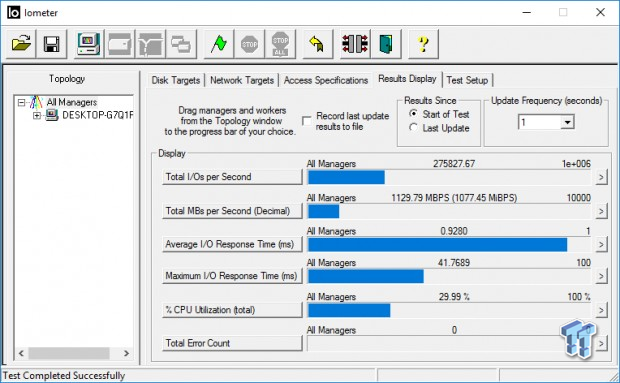Enable Record last update results to file
Screen dimensions: 620x383
point(306,121)
